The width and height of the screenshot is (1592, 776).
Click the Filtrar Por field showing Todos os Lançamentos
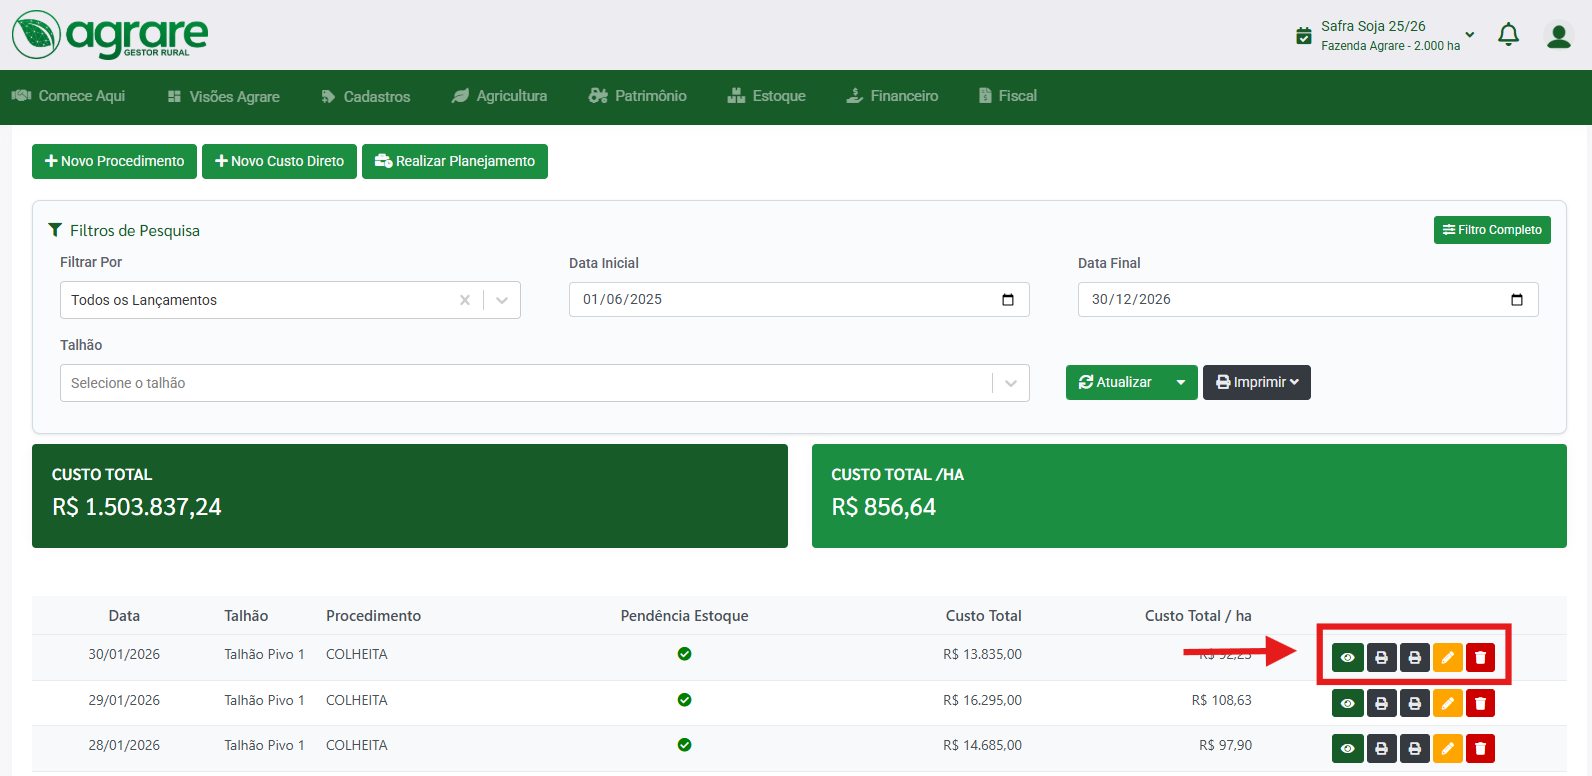(x=290, y=300)
